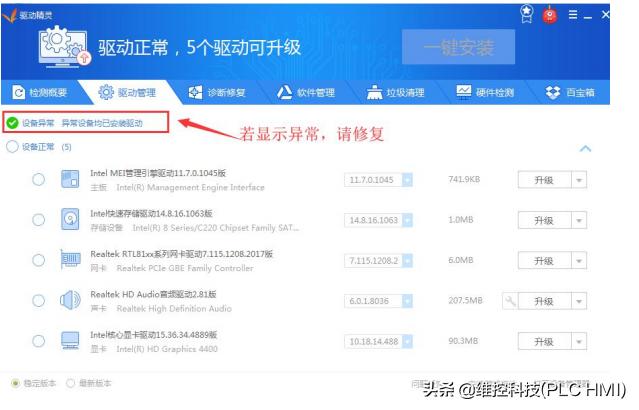Click Realtek High Definition Audio text
Screen dimensions: 639x410
pyautogui.click(x=174, y=309)
